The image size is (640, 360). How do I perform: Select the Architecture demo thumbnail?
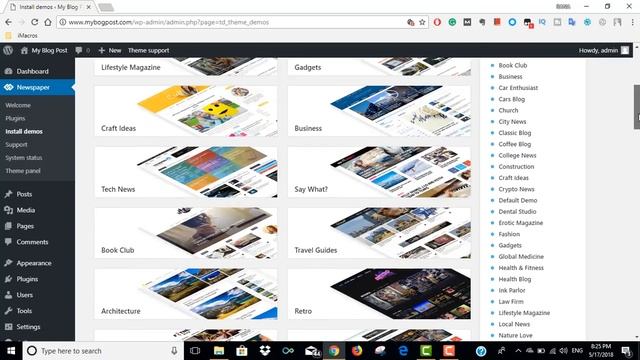click(x=186, y=293)
